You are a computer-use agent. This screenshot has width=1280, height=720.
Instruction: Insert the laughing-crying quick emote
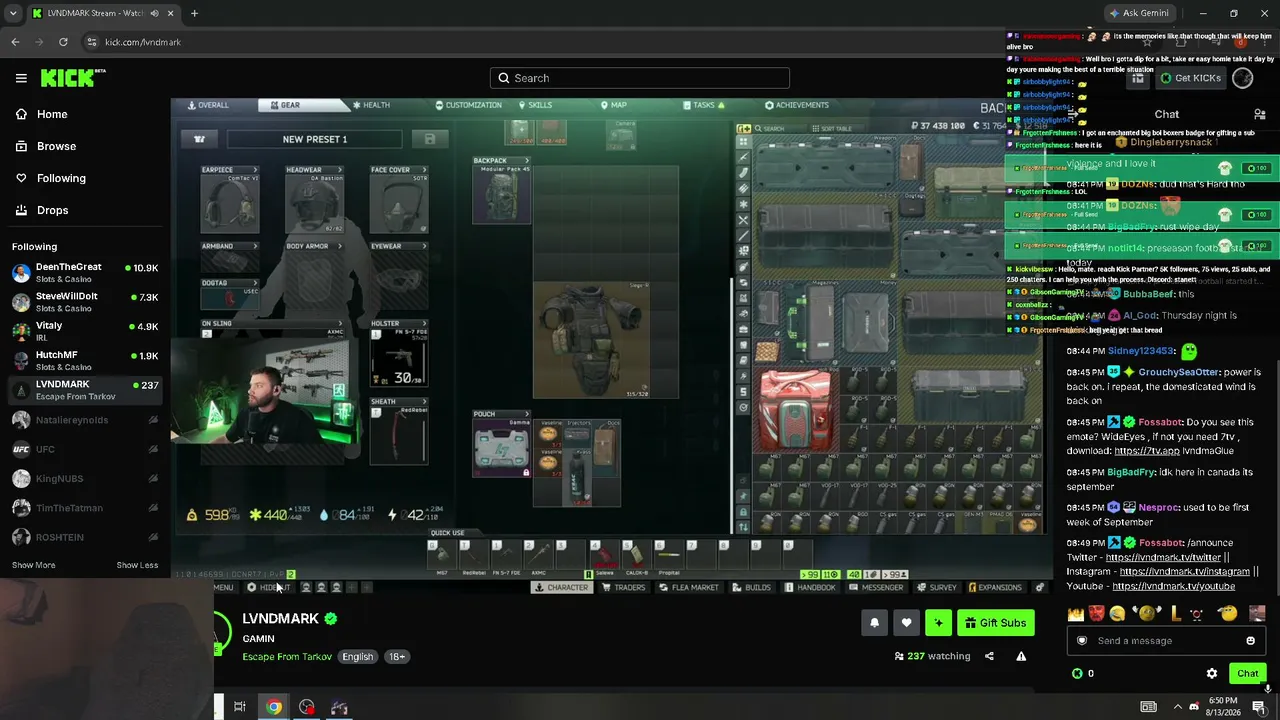pos(1117,613)
